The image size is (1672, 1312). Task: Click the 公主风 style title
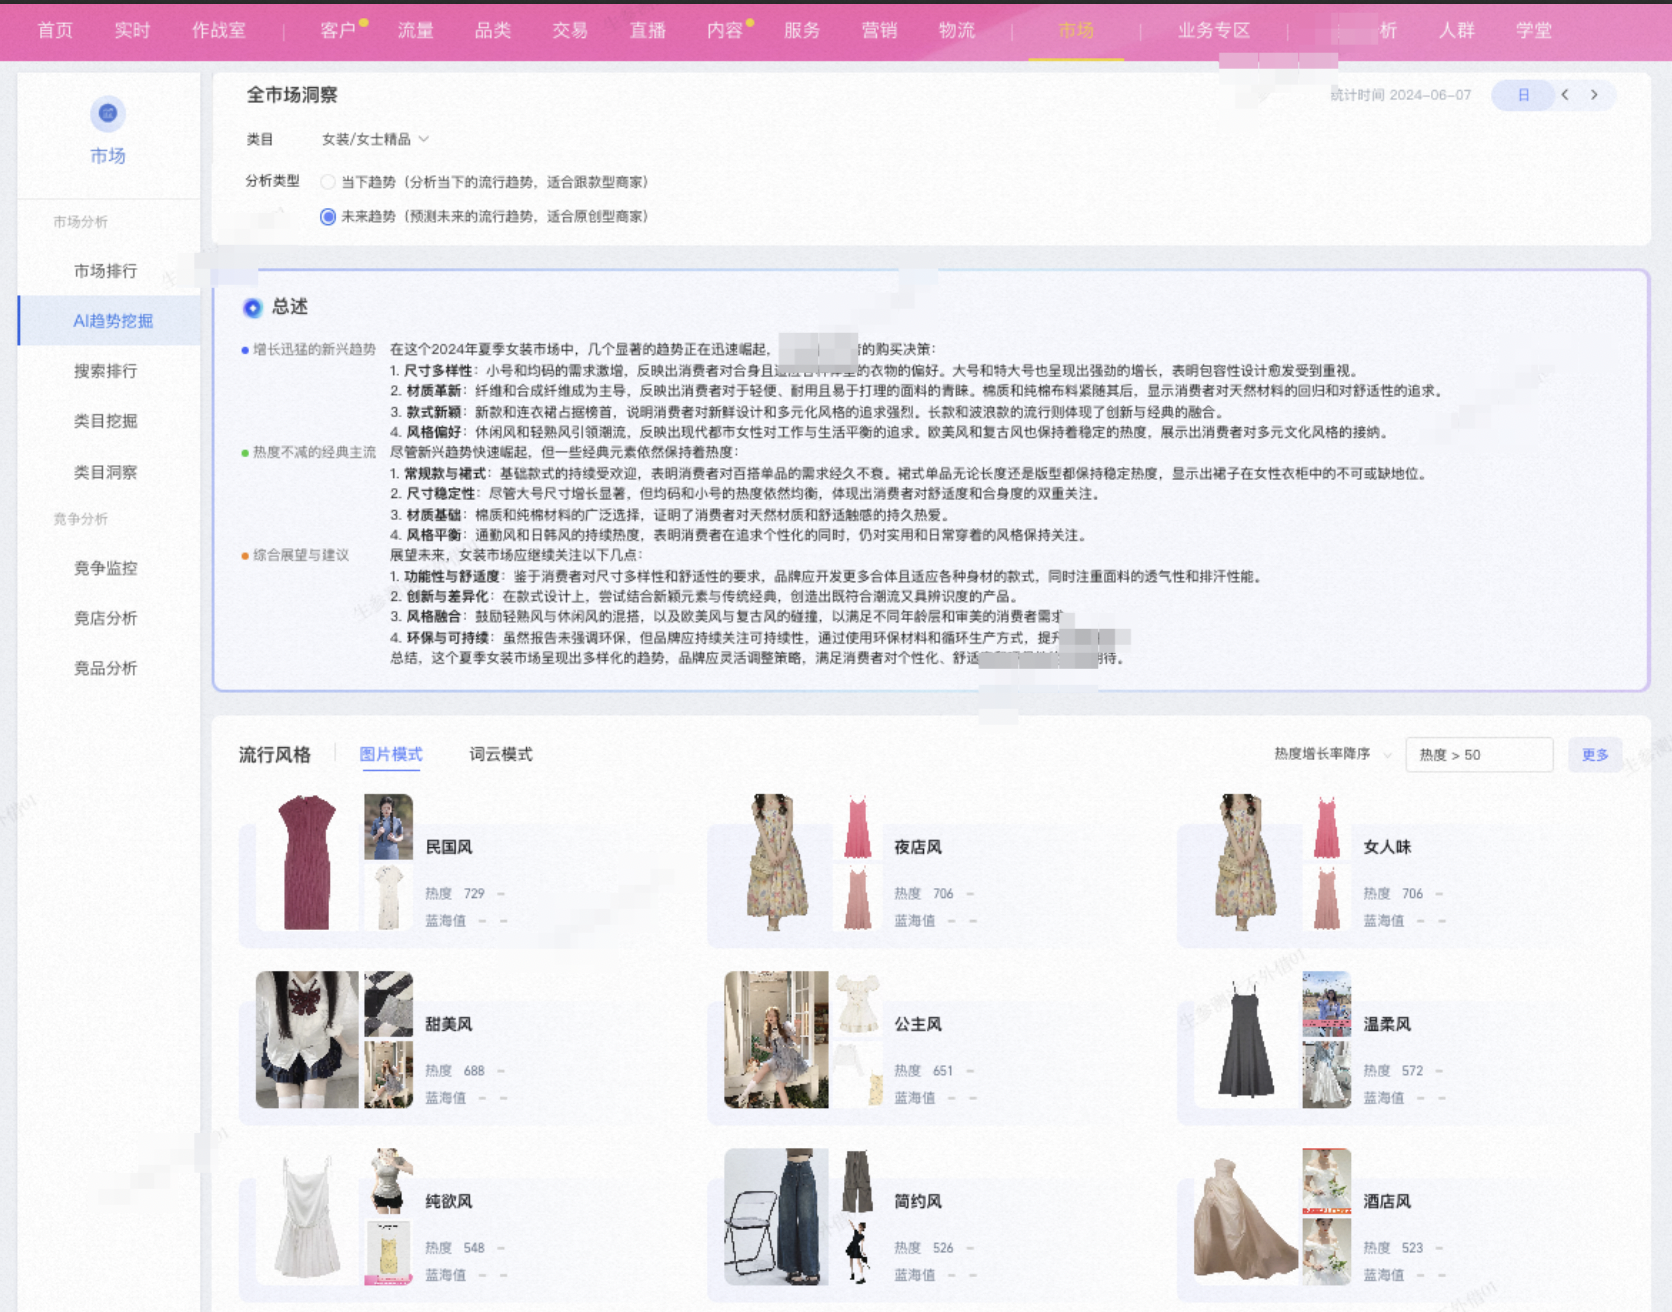(918, 1024)
